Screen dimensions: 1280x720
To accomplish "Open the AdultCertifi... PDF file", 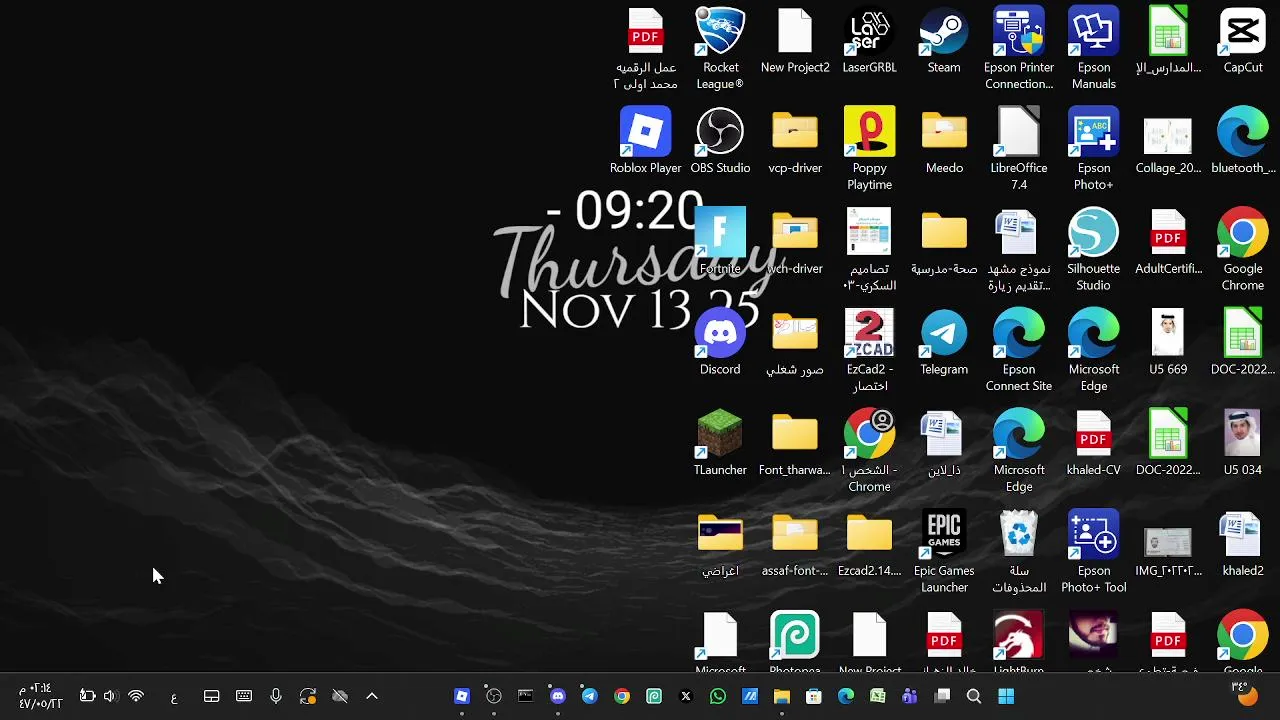I will pos(1168,241).
